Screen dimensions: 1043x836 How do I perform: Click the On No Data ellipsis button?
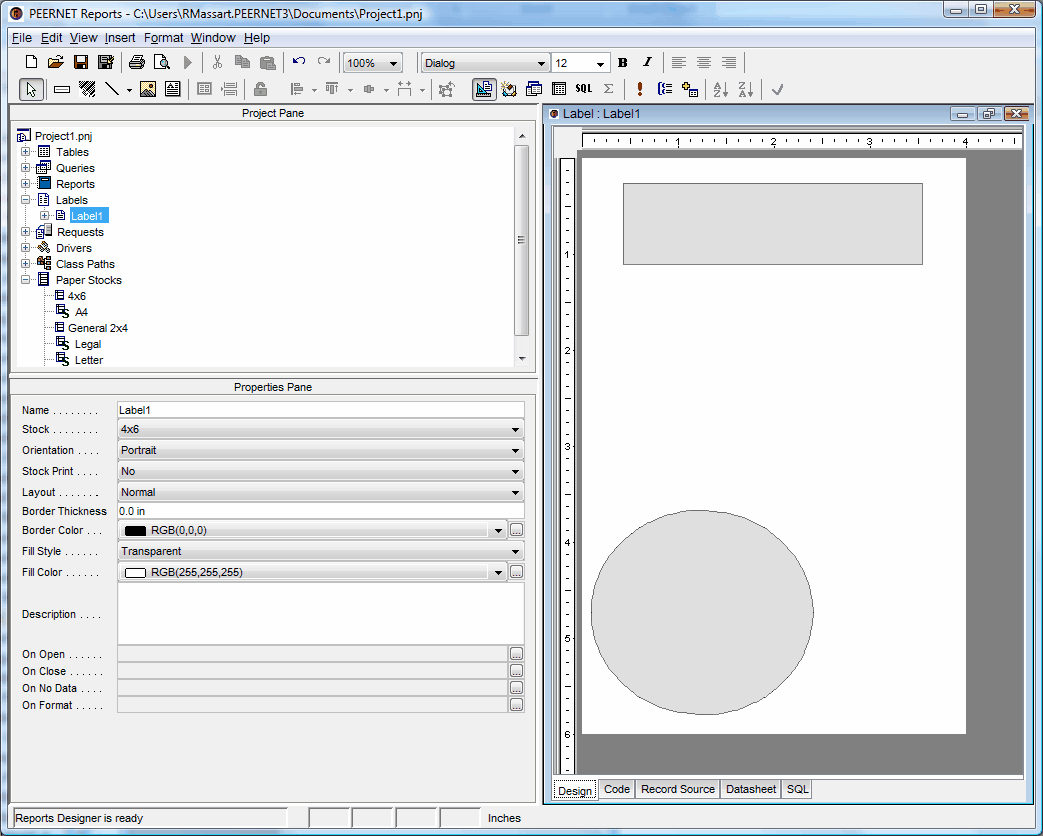(x=516, y=688)
